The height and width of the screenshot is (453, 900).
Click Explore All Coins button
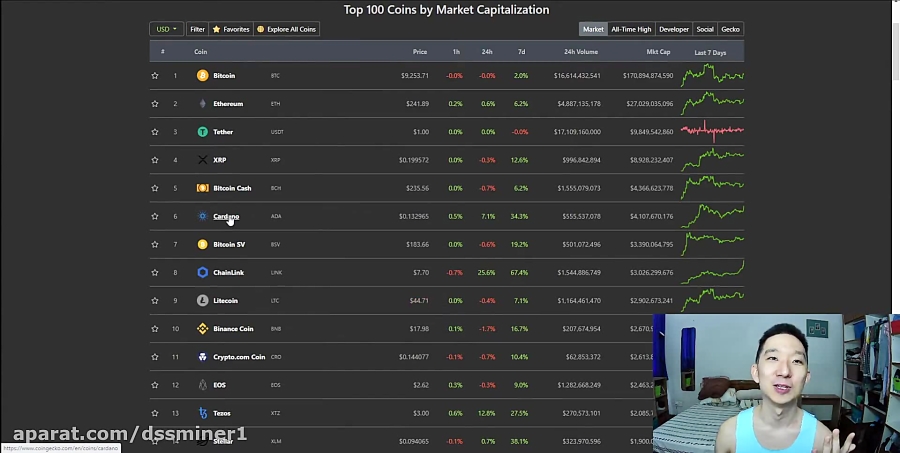click(286, 29)
